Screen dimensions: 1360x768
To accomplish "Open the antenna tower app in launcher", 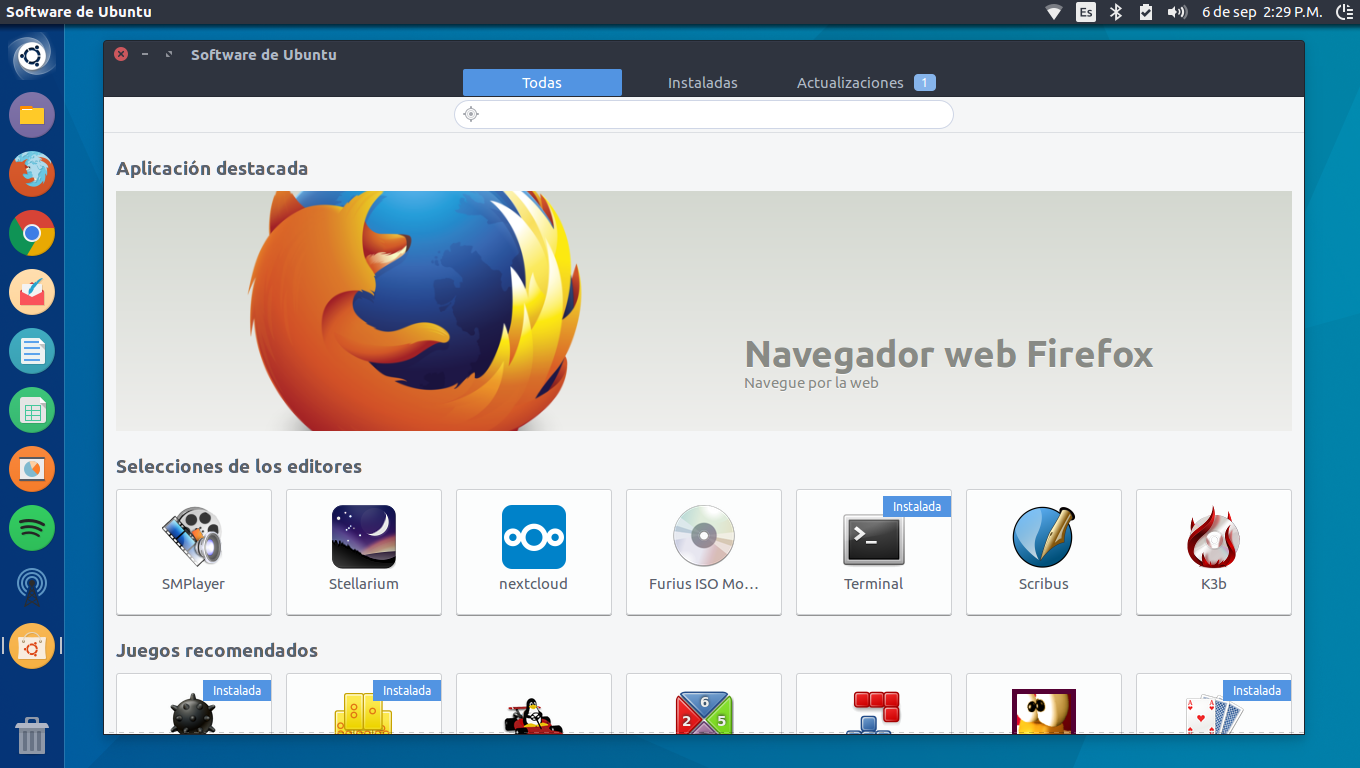I will click(x=32, y=587).
